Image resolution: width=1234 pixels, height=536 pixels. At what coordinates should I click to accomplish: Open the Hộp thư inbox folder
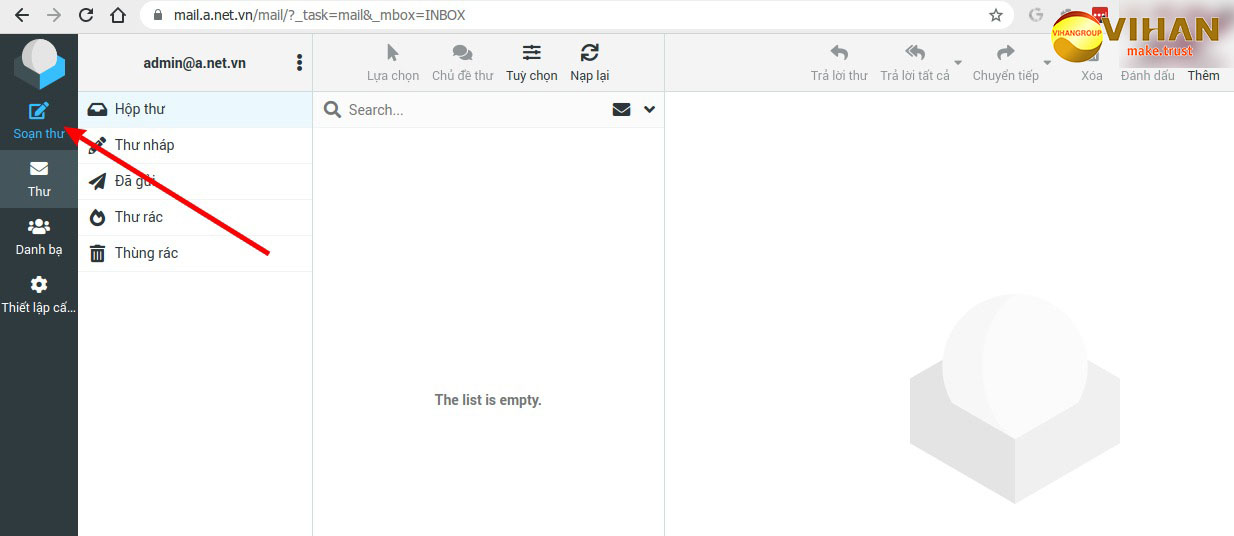coord(140,109)
